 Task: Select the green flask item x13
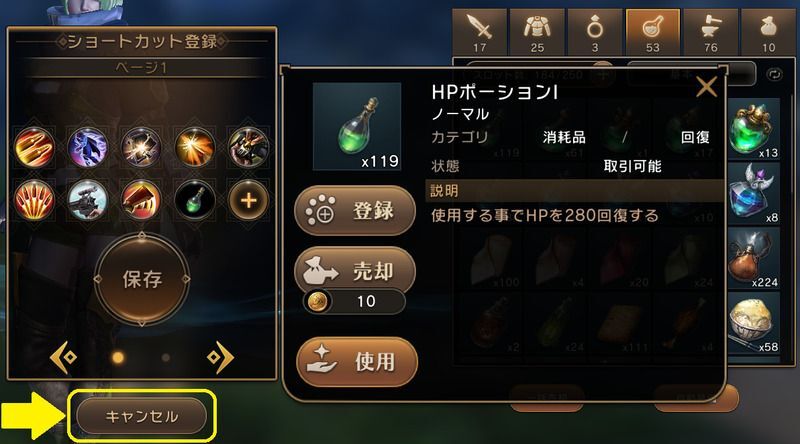[x=754, y=129]
